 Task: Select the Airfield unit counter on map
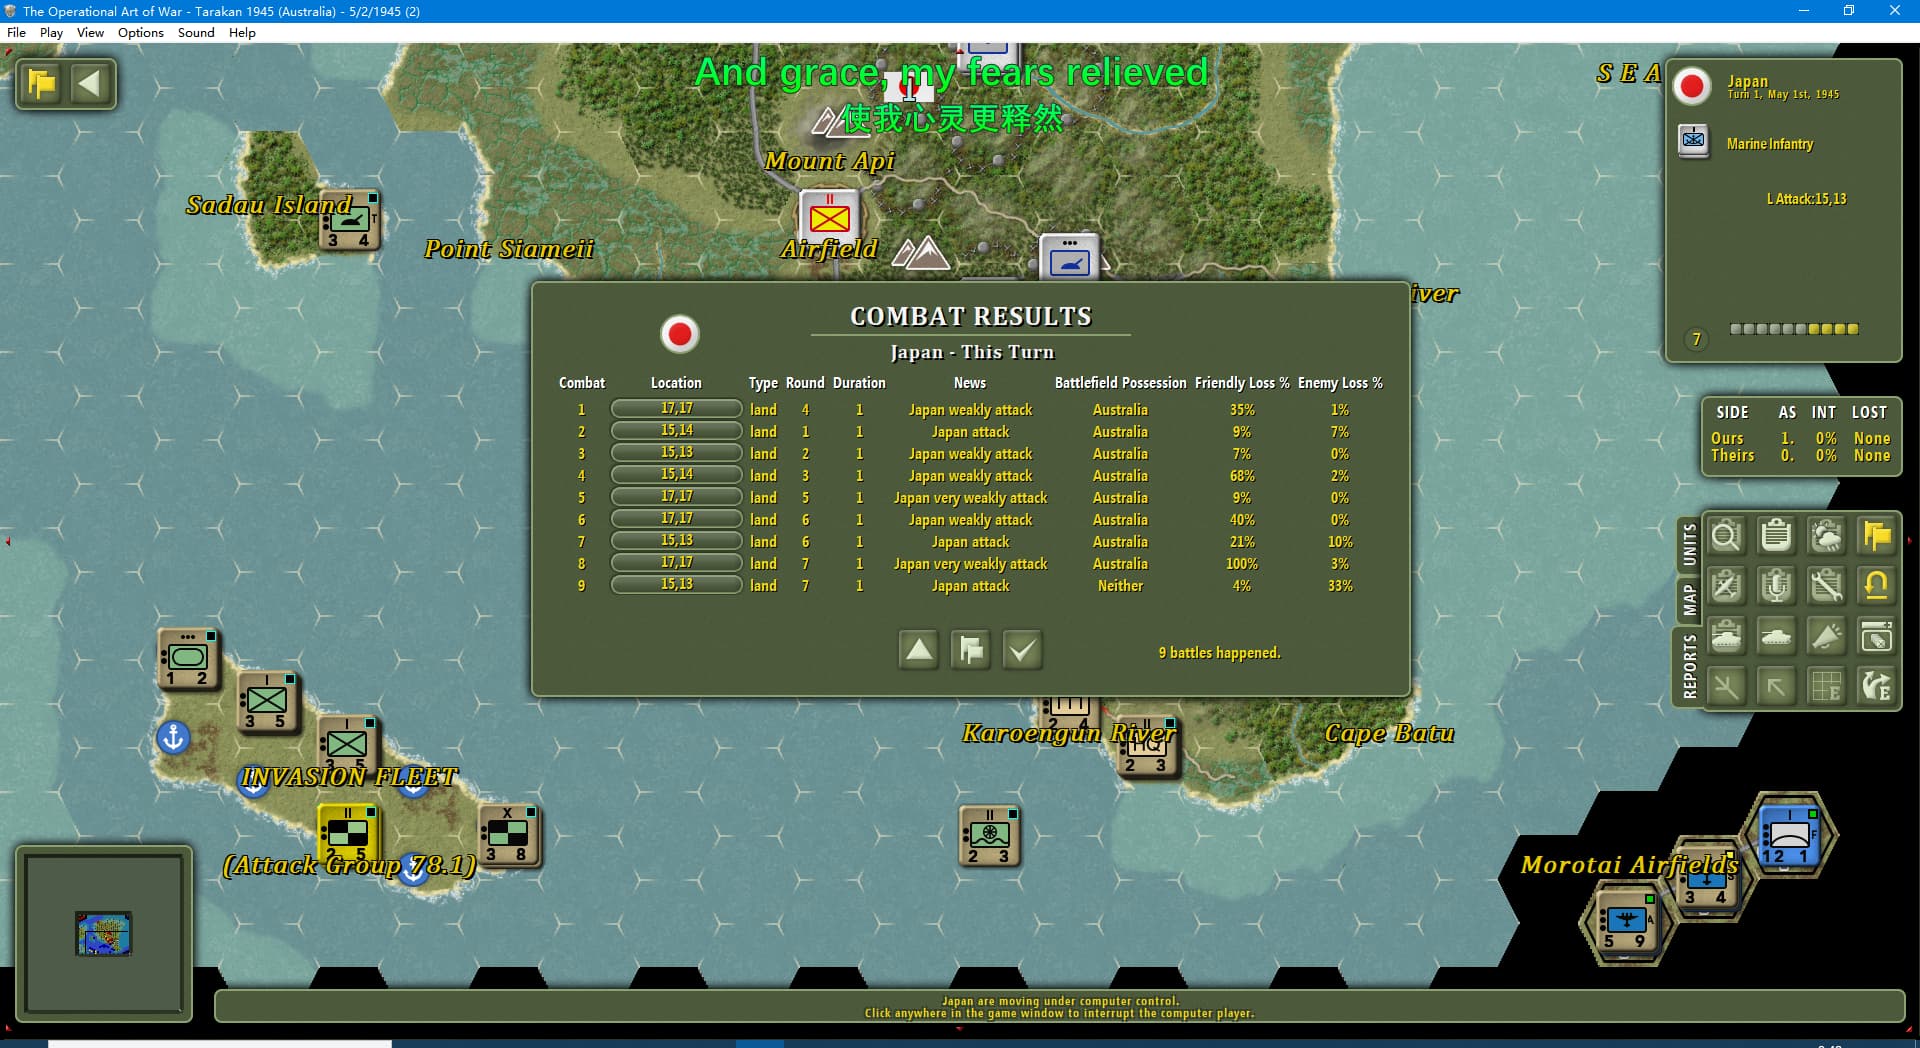click(x=829, y=217)
